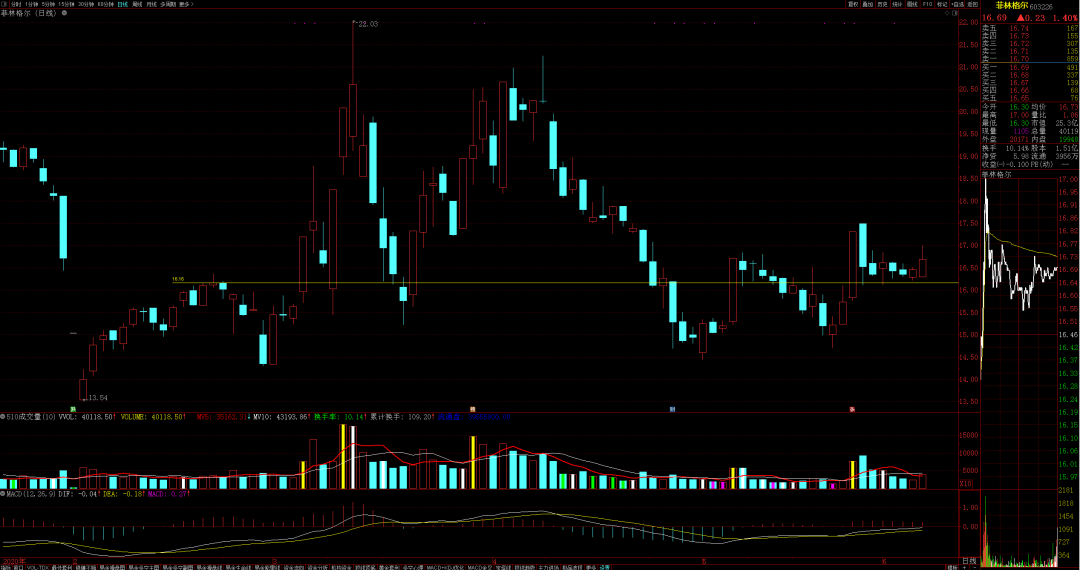Click the 买一 16.69 bid row
This screenshot has width=1080, height=570.
pyautogui.click(x=1030, y=67)
